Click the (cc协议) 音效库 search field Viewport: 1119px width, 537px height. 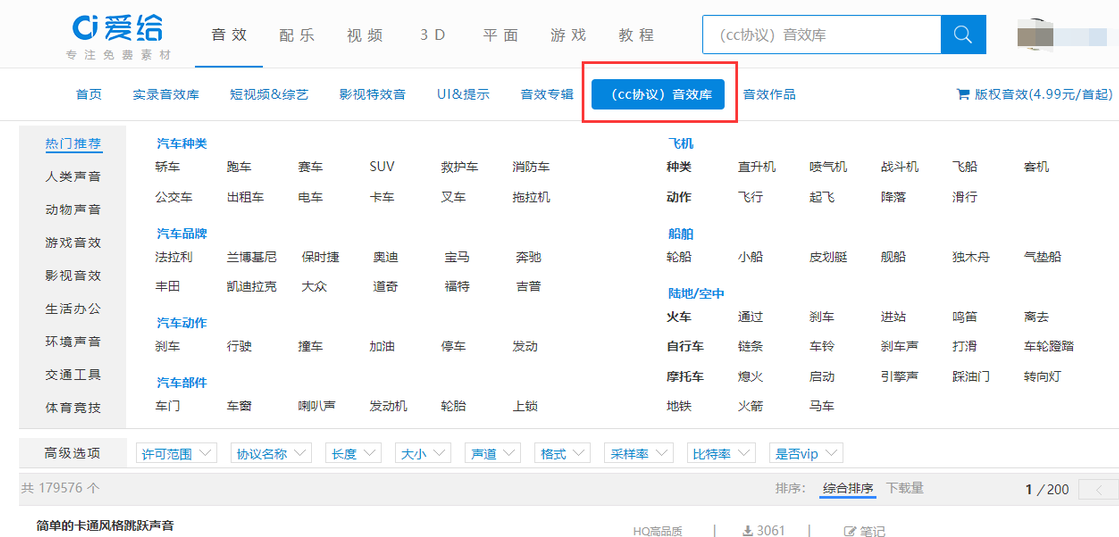coord(821,34)
